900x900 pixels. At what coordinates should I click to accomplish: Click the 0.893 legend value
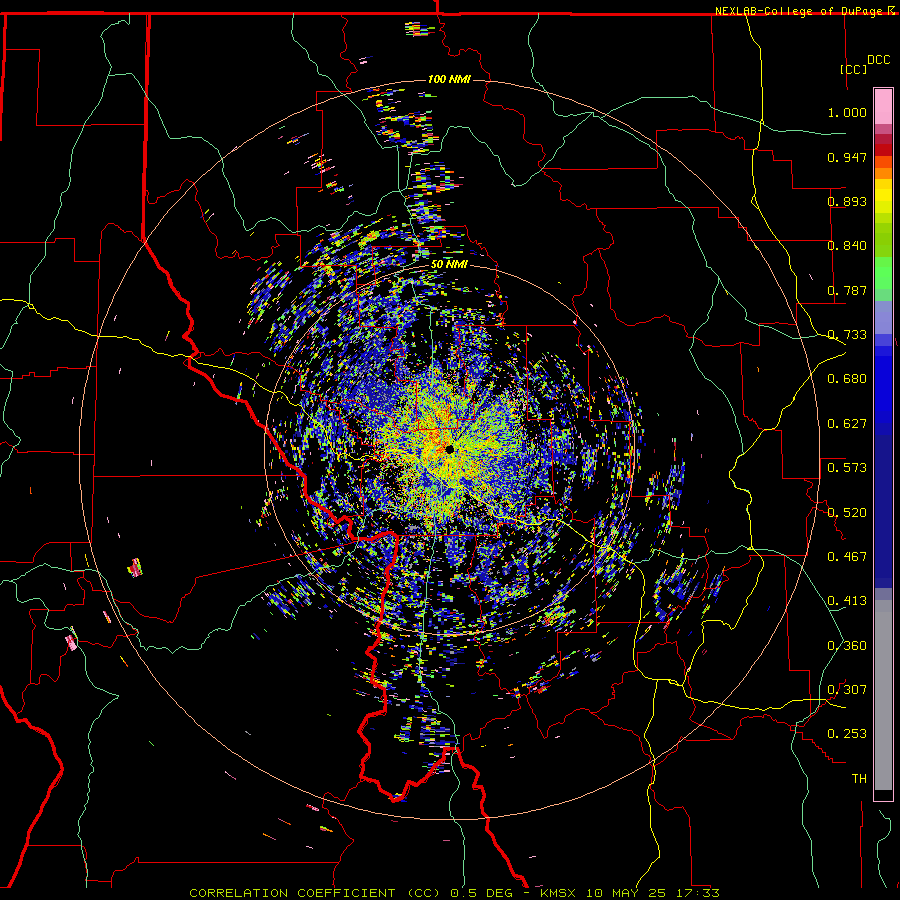pos(847,201)
